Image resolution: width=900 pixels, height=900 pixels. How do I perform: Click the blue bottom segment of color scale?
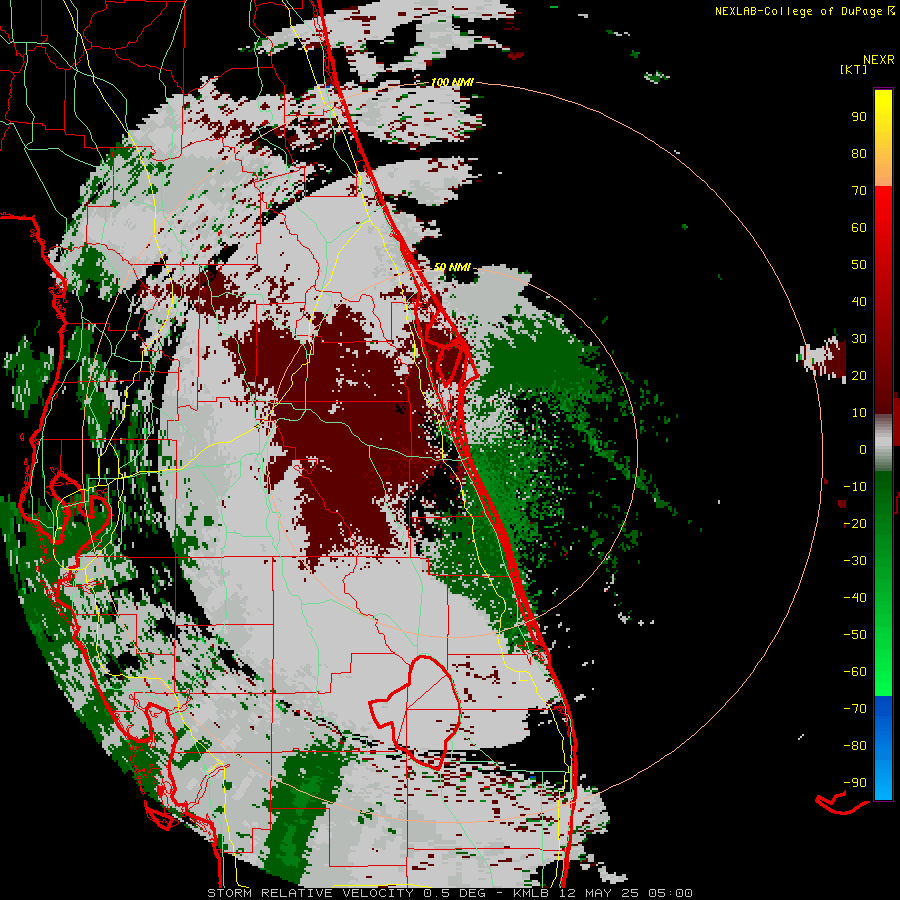click(x=883, y=748)
